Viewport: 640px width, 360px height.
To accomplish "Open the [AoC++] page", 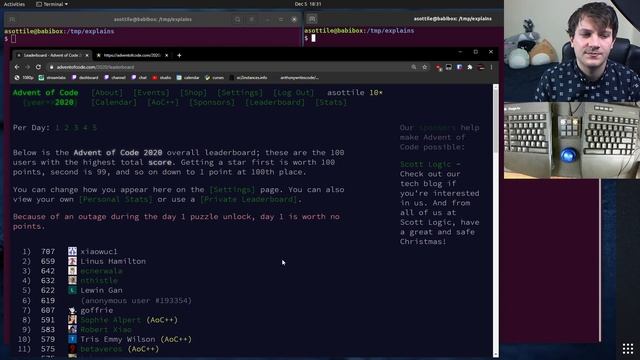I will 163,102.
